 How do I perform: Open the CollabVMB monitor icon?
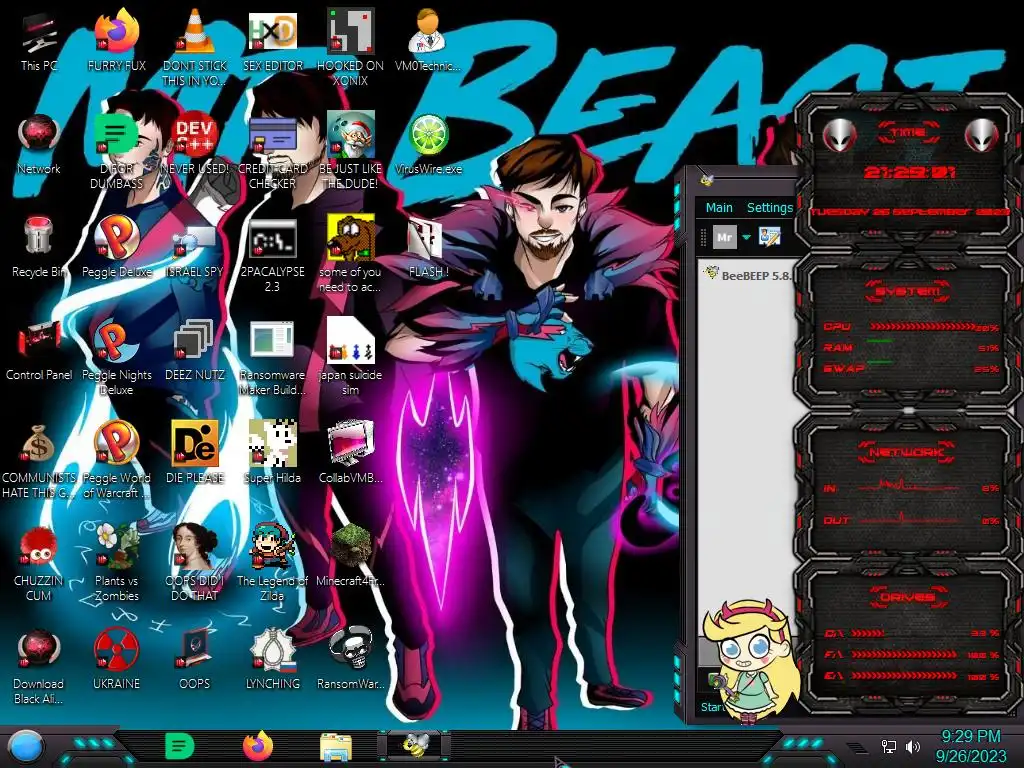351,453
